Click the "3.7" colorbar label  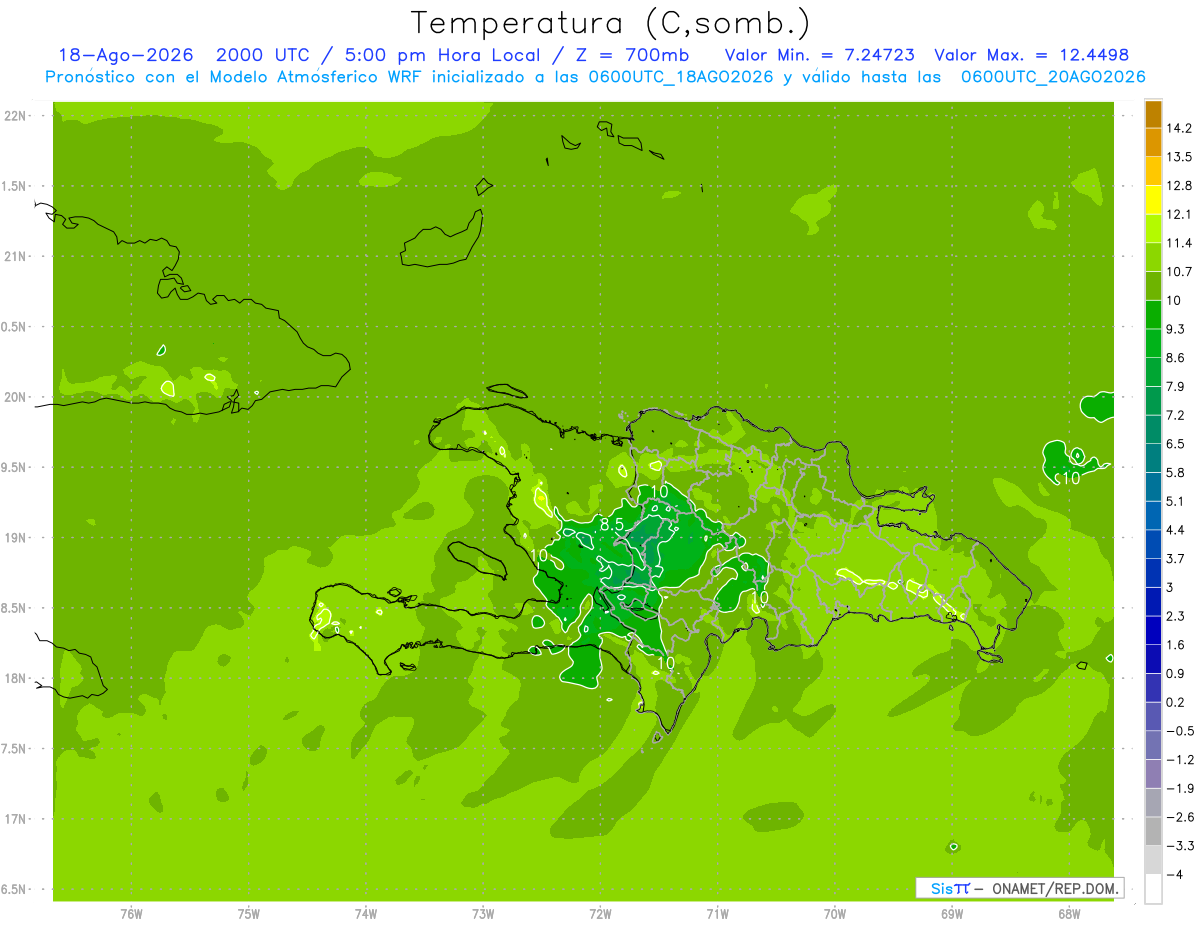click(x=1175, y=558)
